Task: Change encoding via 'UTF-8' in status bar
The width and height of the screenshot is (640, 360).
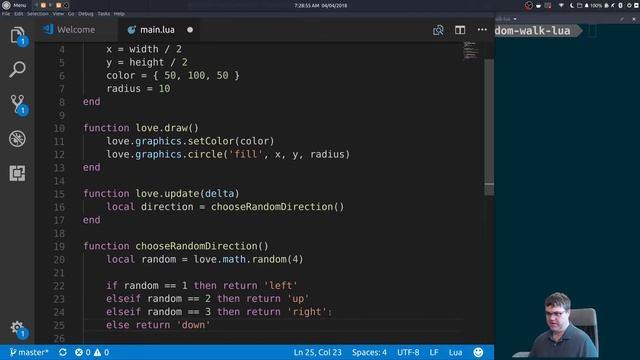Action: click(x=408, y=352)
